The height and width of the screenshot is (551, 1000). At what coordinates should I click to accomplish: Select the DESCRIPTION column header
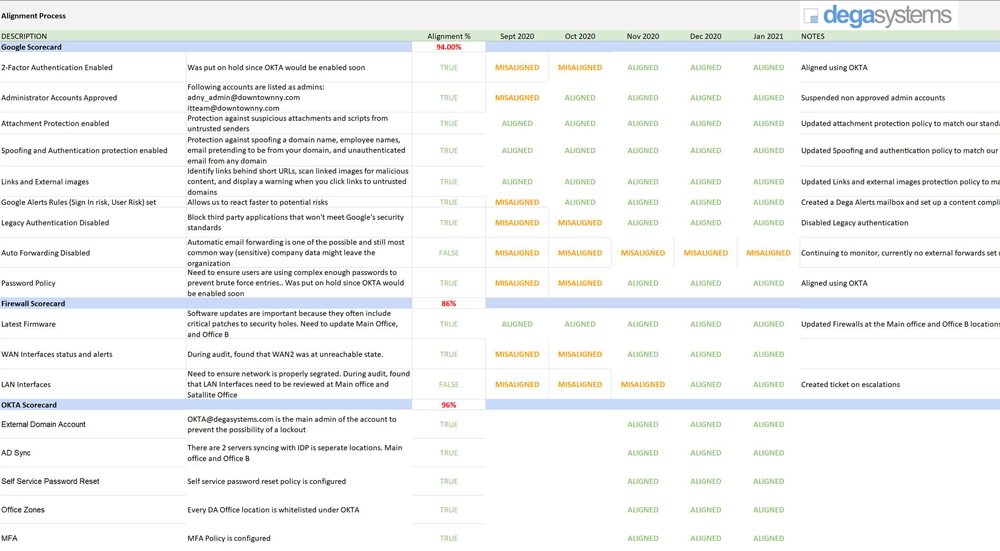24,36
